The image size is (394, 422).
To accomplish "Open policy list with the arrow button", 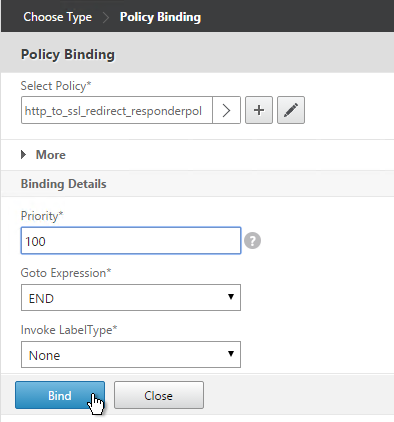I will coord(226,110).
